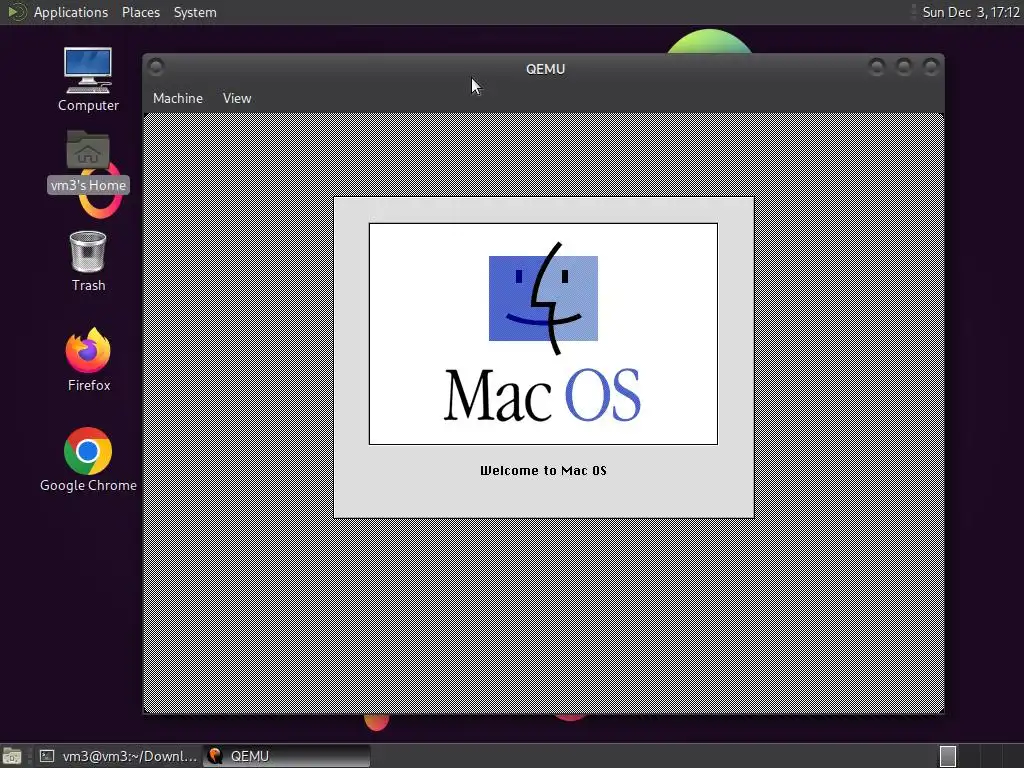Screen dimensions: 1024x768
Task: Click the QEMU taskbar button
Action: (x=286, y=756)
